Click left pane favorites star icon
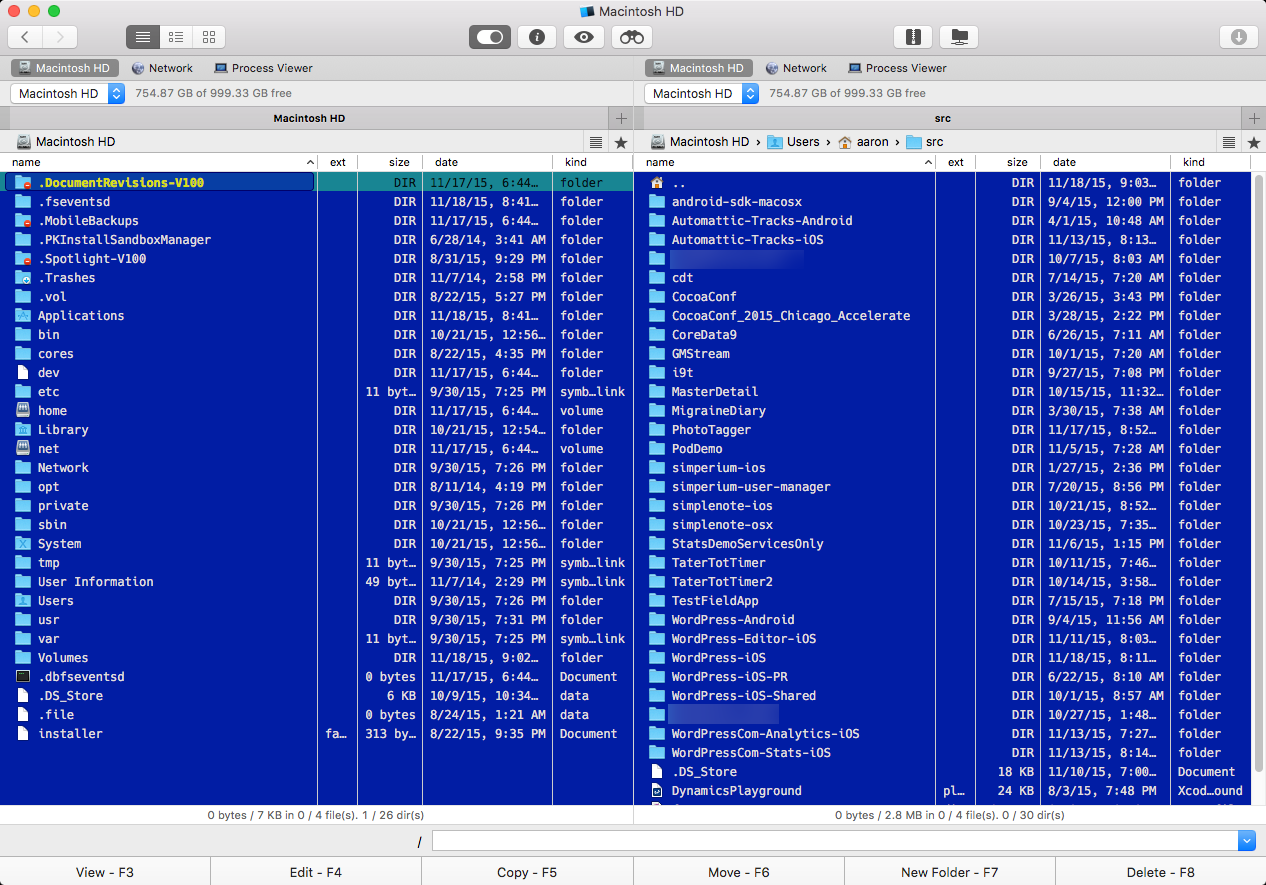 tap(621, 142)
